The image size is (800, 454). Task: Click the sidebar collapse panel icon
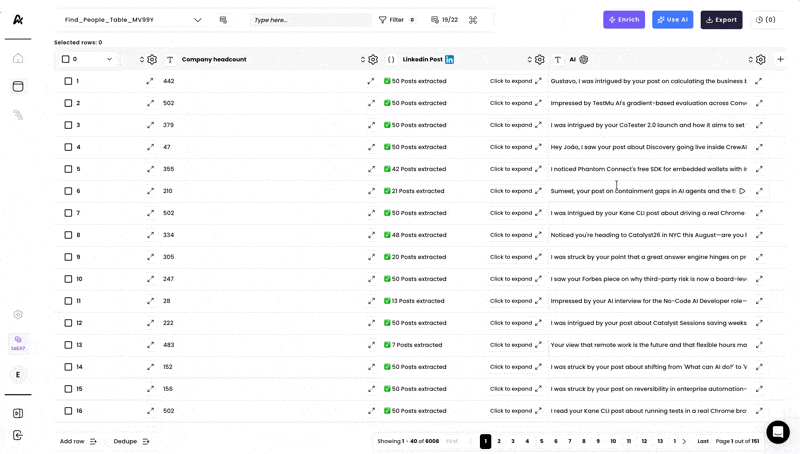18,413
